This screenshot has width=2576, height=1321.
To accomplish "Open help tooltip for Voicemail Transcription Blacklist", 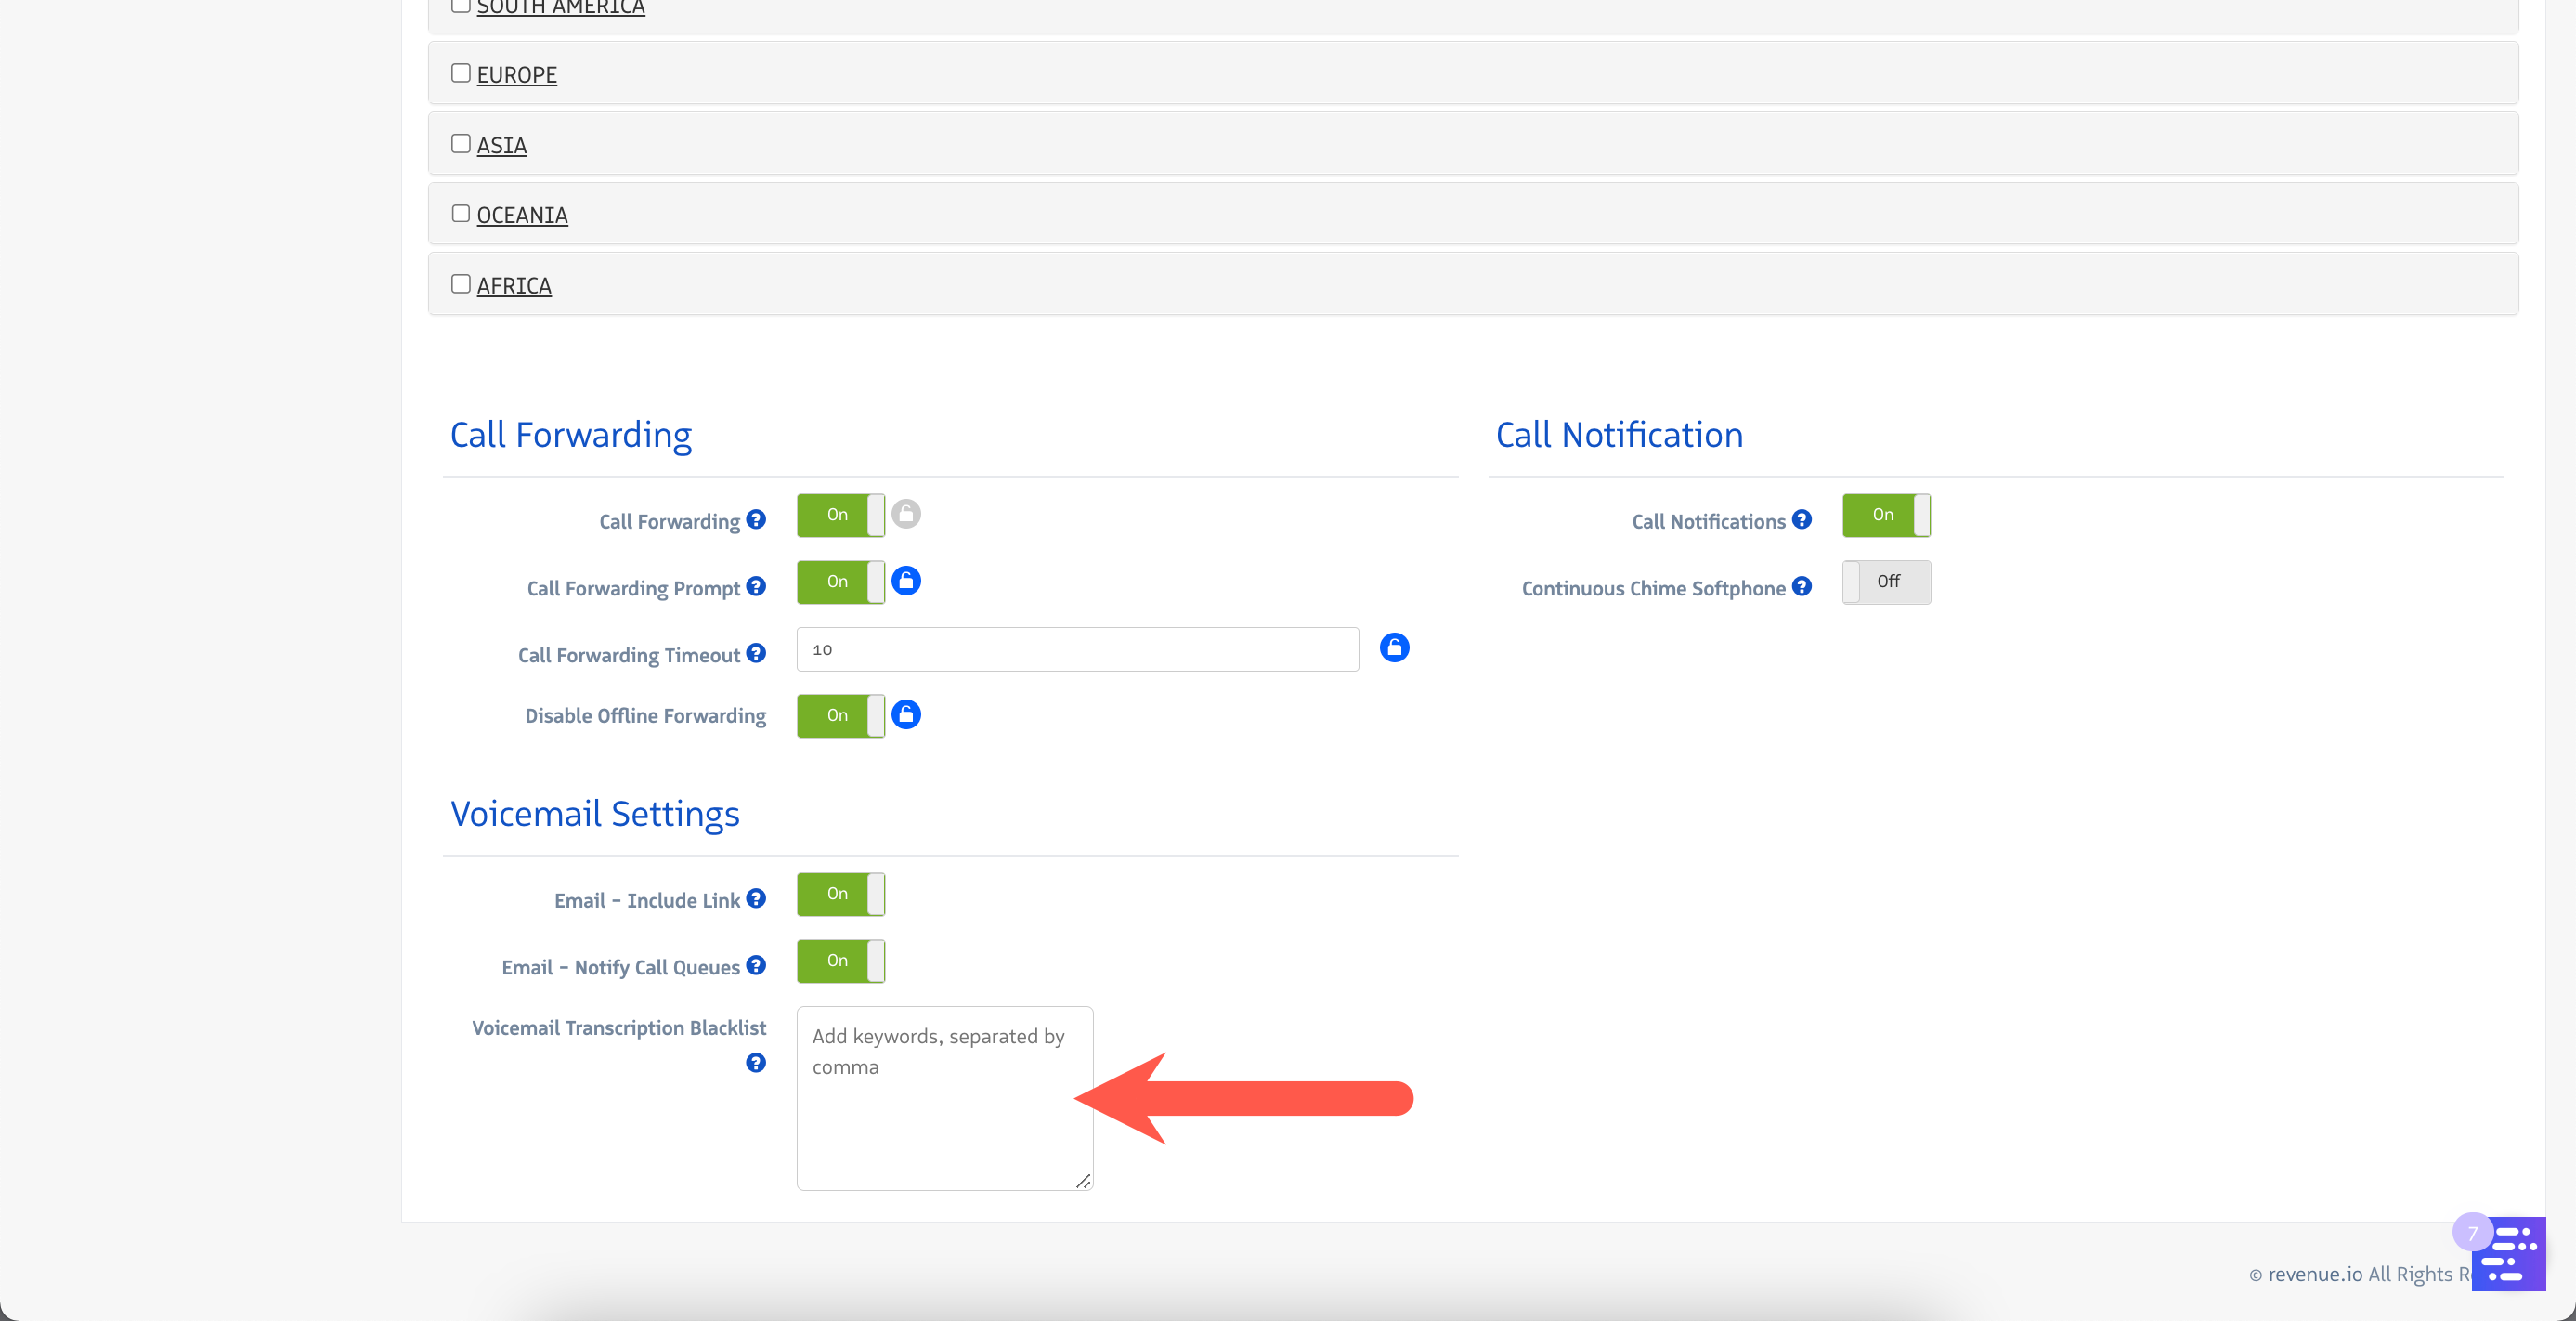I will tap(756, 1063).
